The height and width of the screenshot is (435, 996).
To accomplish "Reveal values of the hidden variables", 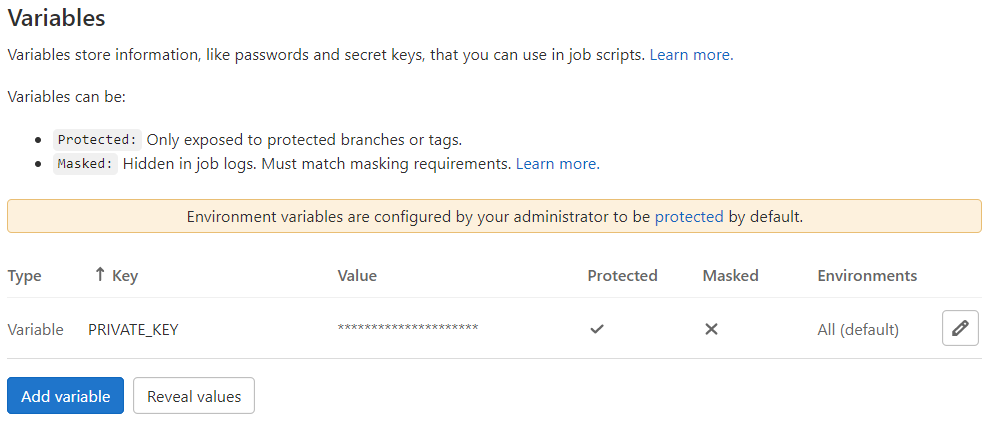I will click(194, 396).
